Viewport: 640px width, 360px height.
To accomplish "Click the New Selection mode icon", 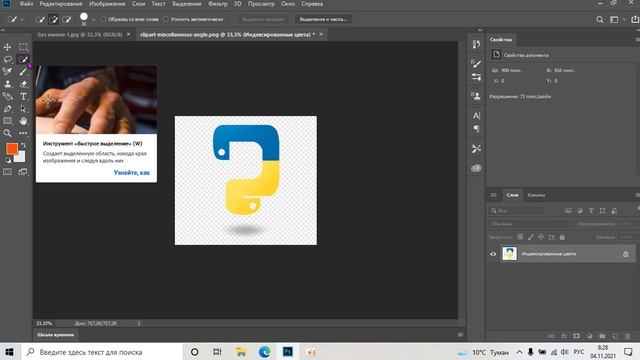I will click(40, 19).
